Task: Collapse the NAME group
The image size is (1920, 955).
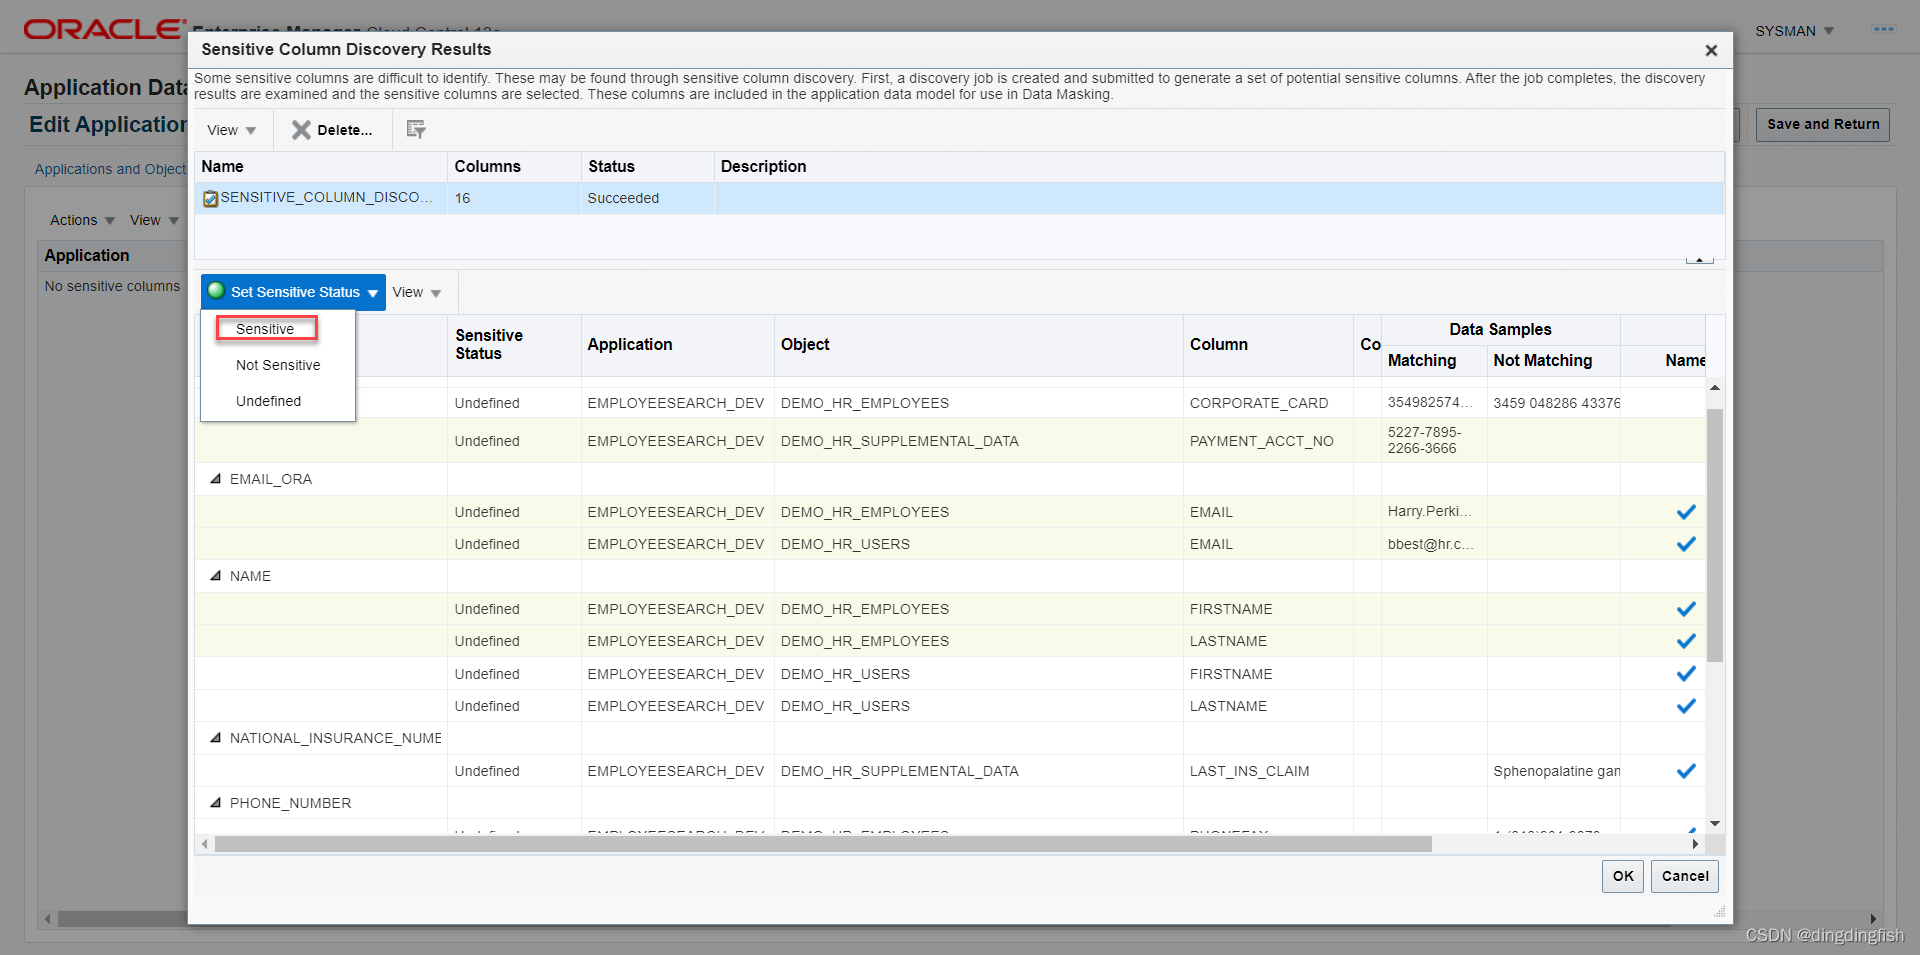Action: [x=215, y=576]
